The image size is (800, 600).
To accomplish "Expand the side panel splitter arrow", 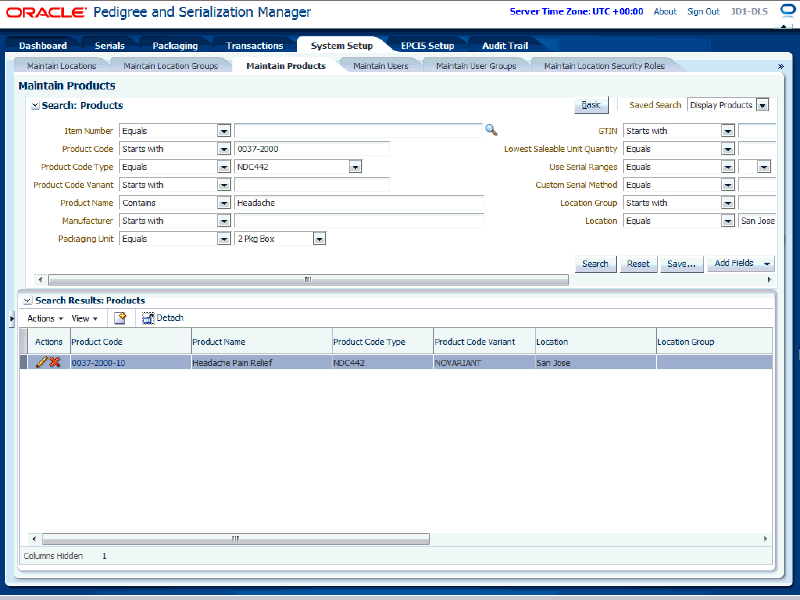I will click(x=12, y=318).
